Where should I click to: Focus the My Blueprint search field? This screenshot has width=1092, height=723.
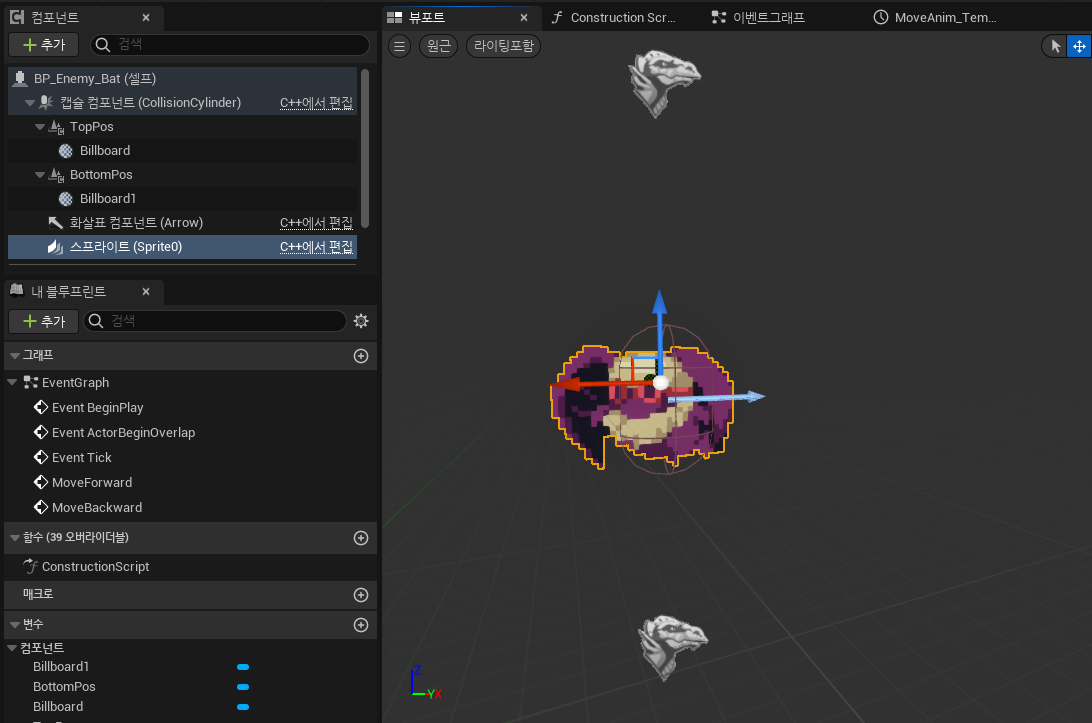pos(214,321)
